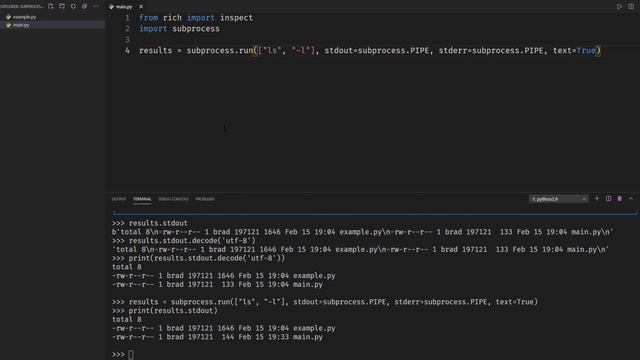This screenshot has height=360, width=640.
Task: Select main.py in the file tree
Action: (53, 25)
